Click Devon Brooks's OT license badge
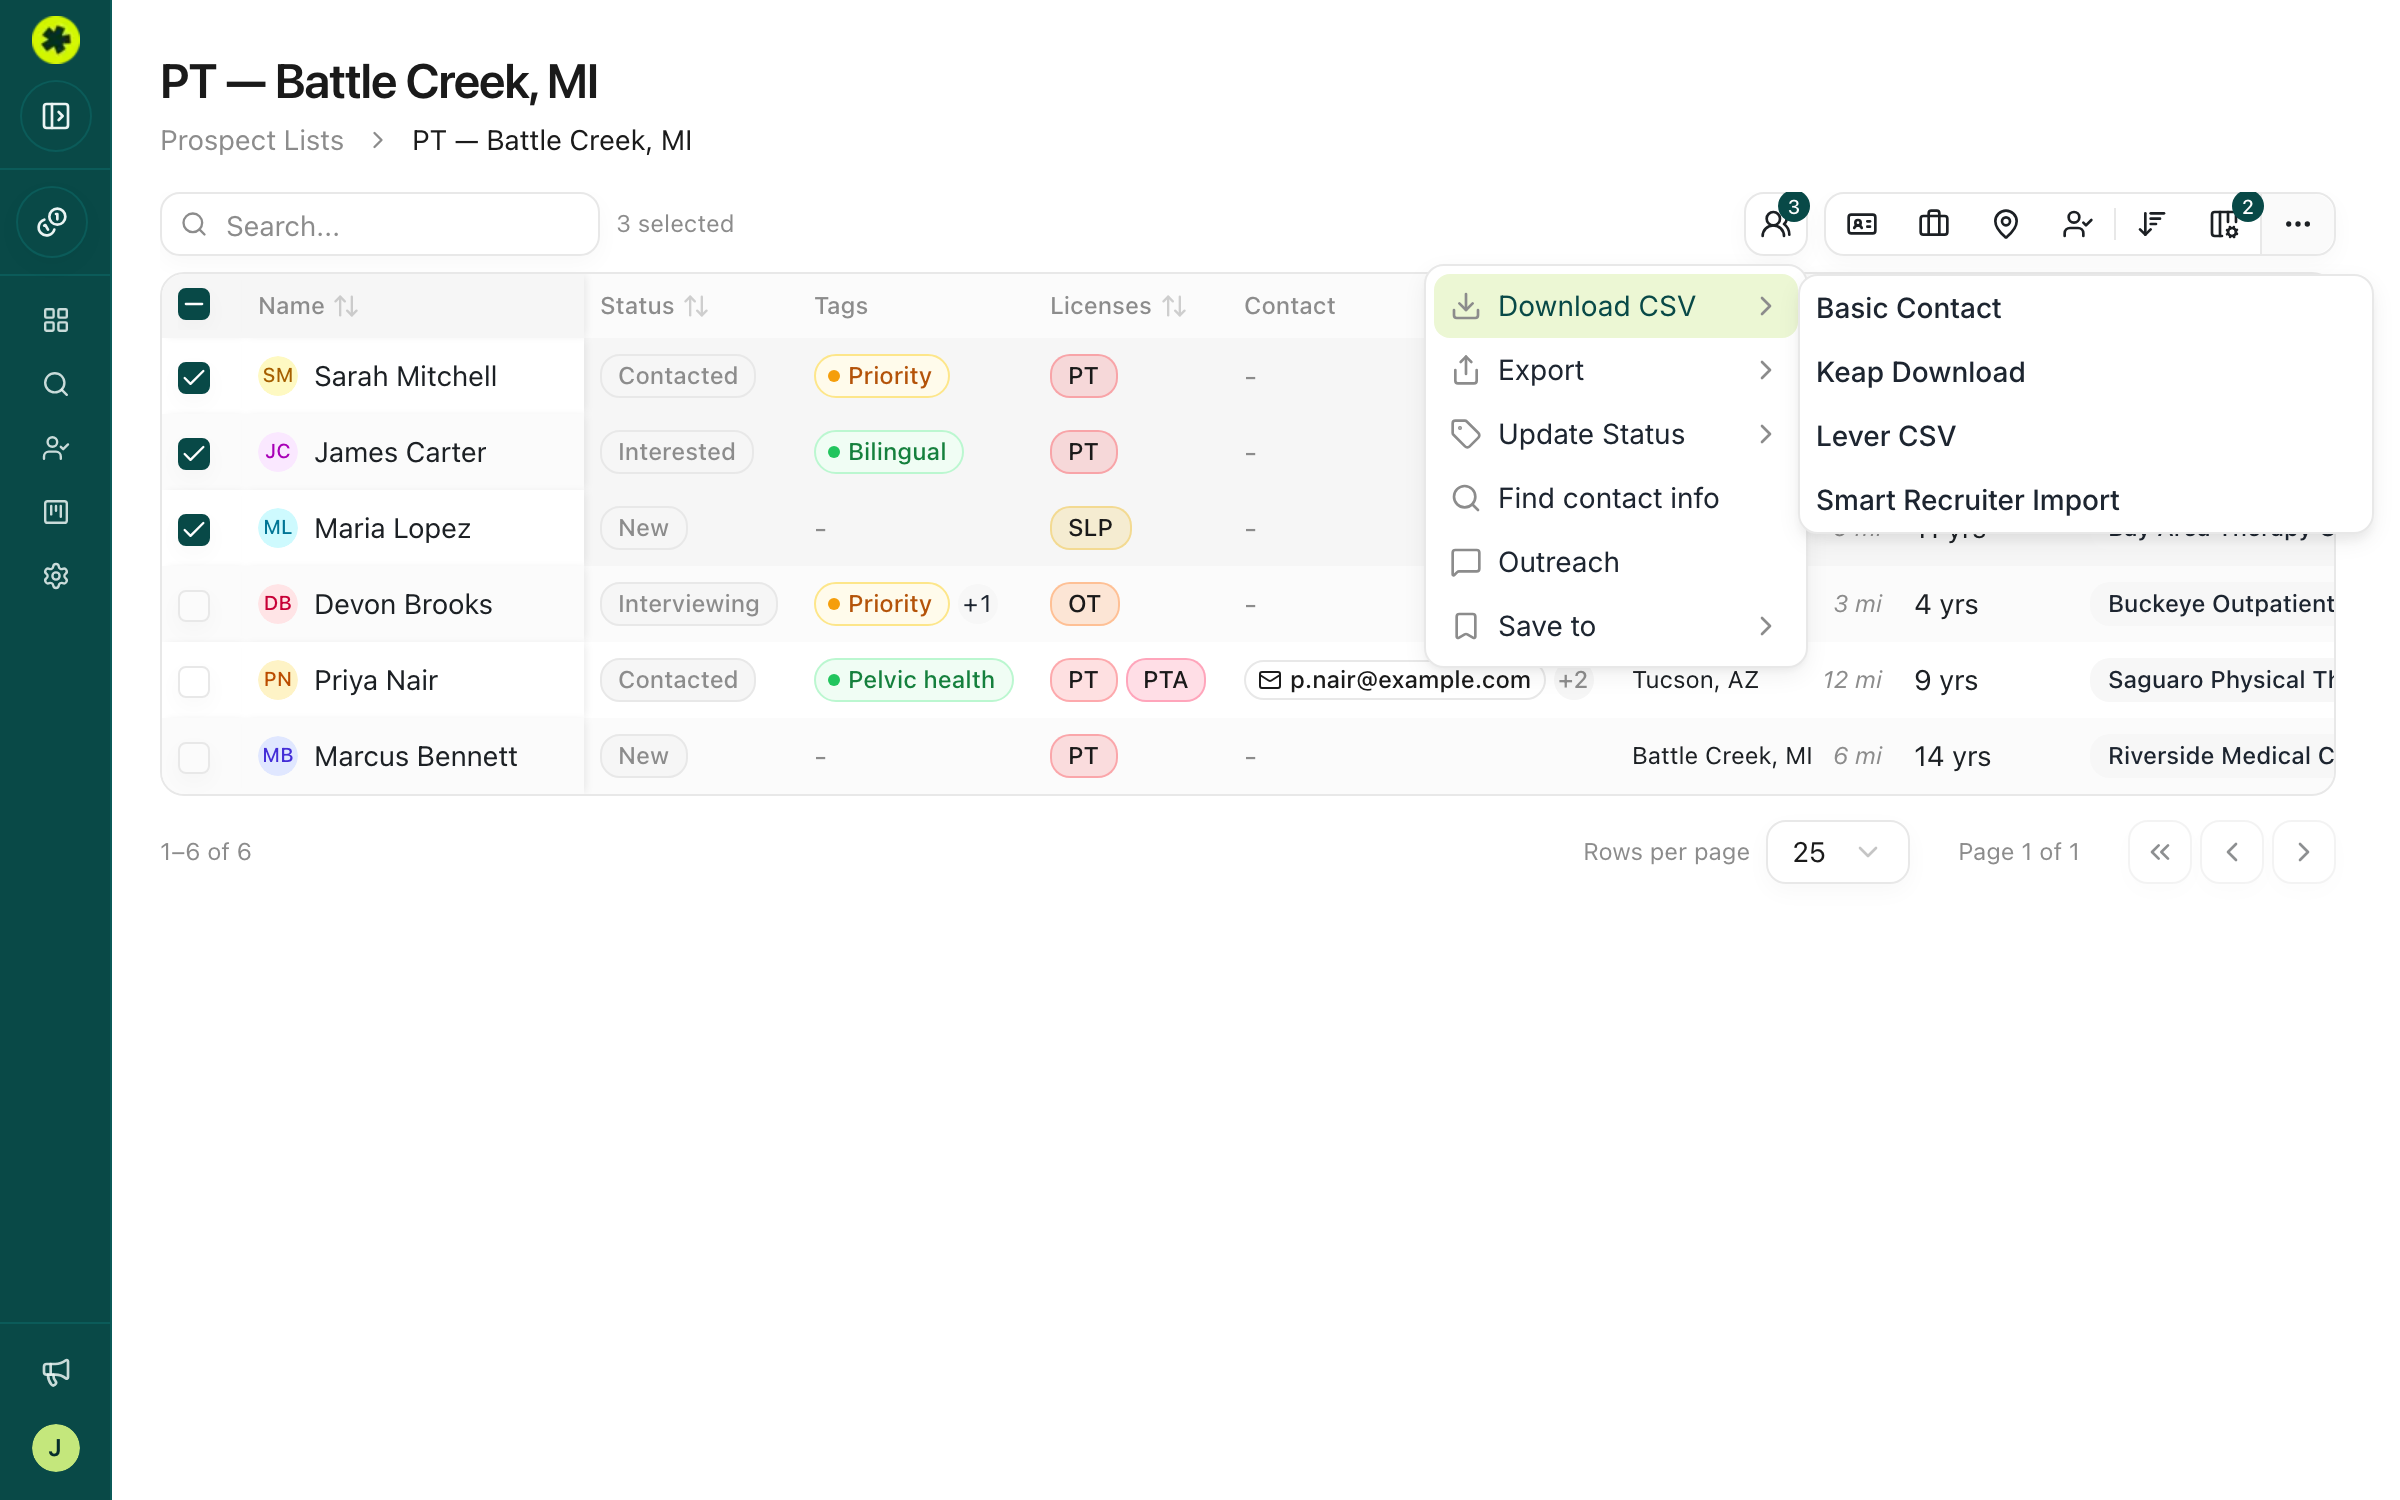 click(1084, 604)
